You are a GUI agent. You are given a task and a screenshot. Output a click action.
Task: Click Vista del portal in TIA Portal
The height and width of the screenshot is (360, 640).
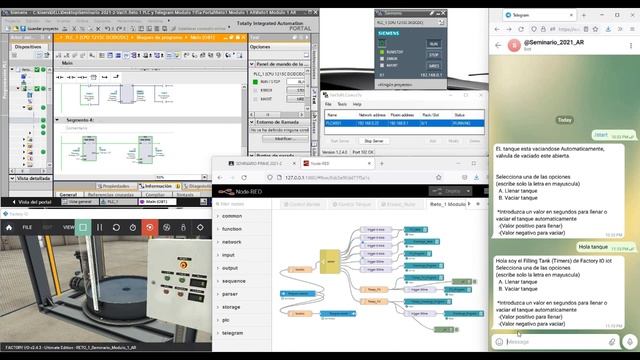32,202
